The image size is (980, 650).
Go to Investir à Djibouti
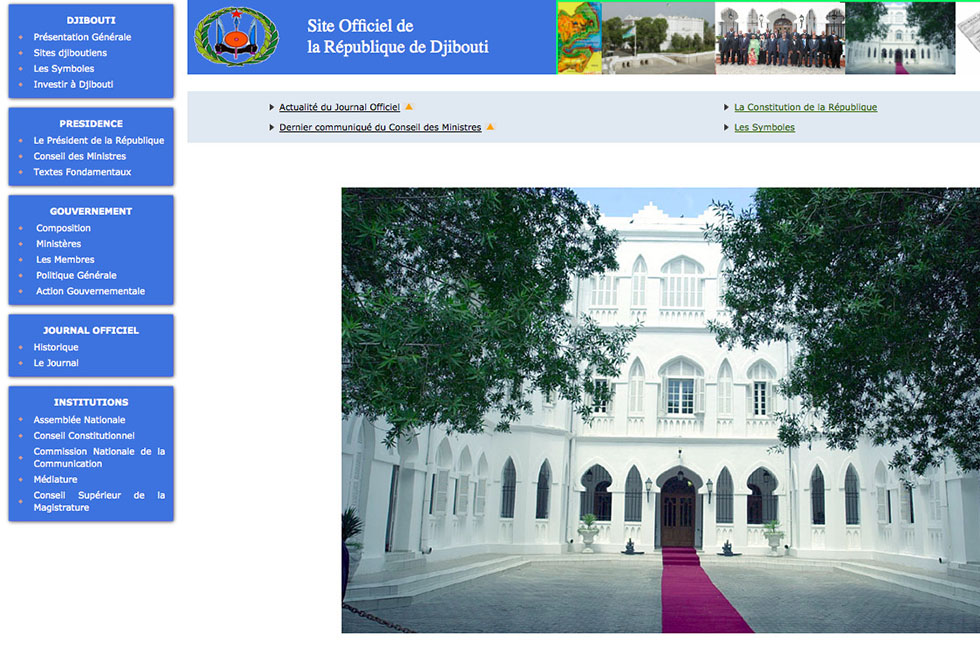pos(73,84)
